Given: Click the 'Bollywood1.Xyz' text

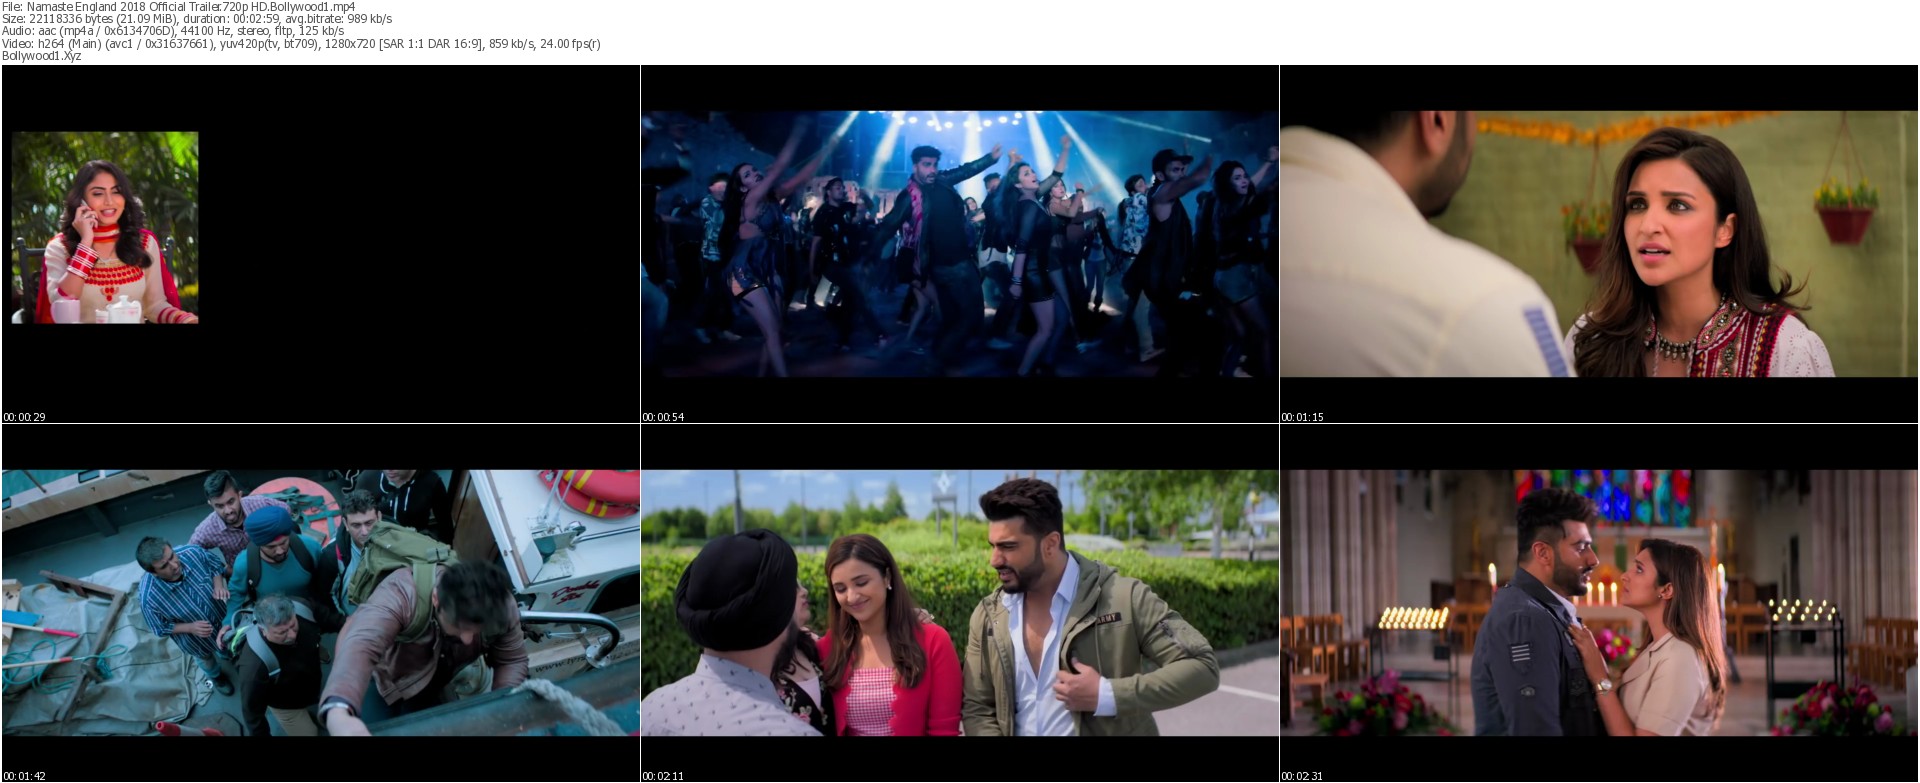Looking at the screenshot, I should [42, 56].
